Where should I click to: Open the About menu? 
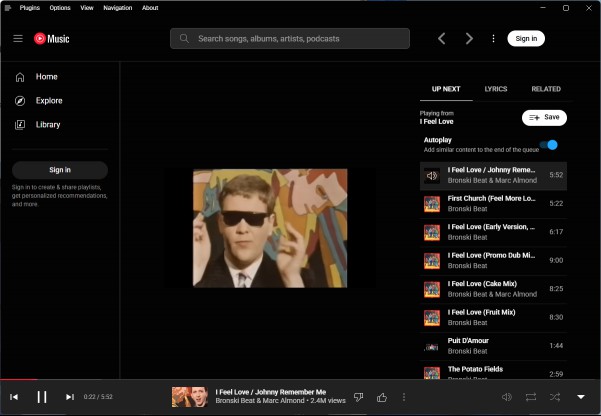point(150,8)
